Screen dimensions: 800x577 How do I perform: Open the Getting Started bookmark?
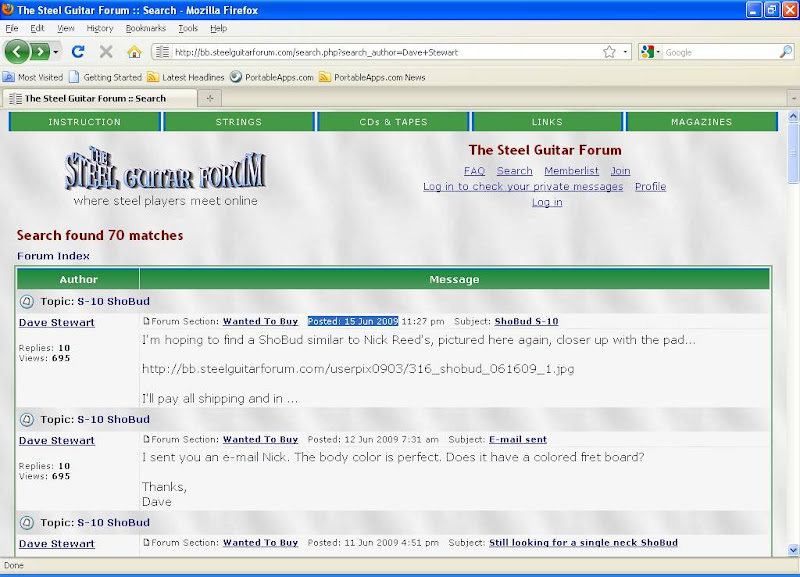pyautogui.click(x=105, y=78)
